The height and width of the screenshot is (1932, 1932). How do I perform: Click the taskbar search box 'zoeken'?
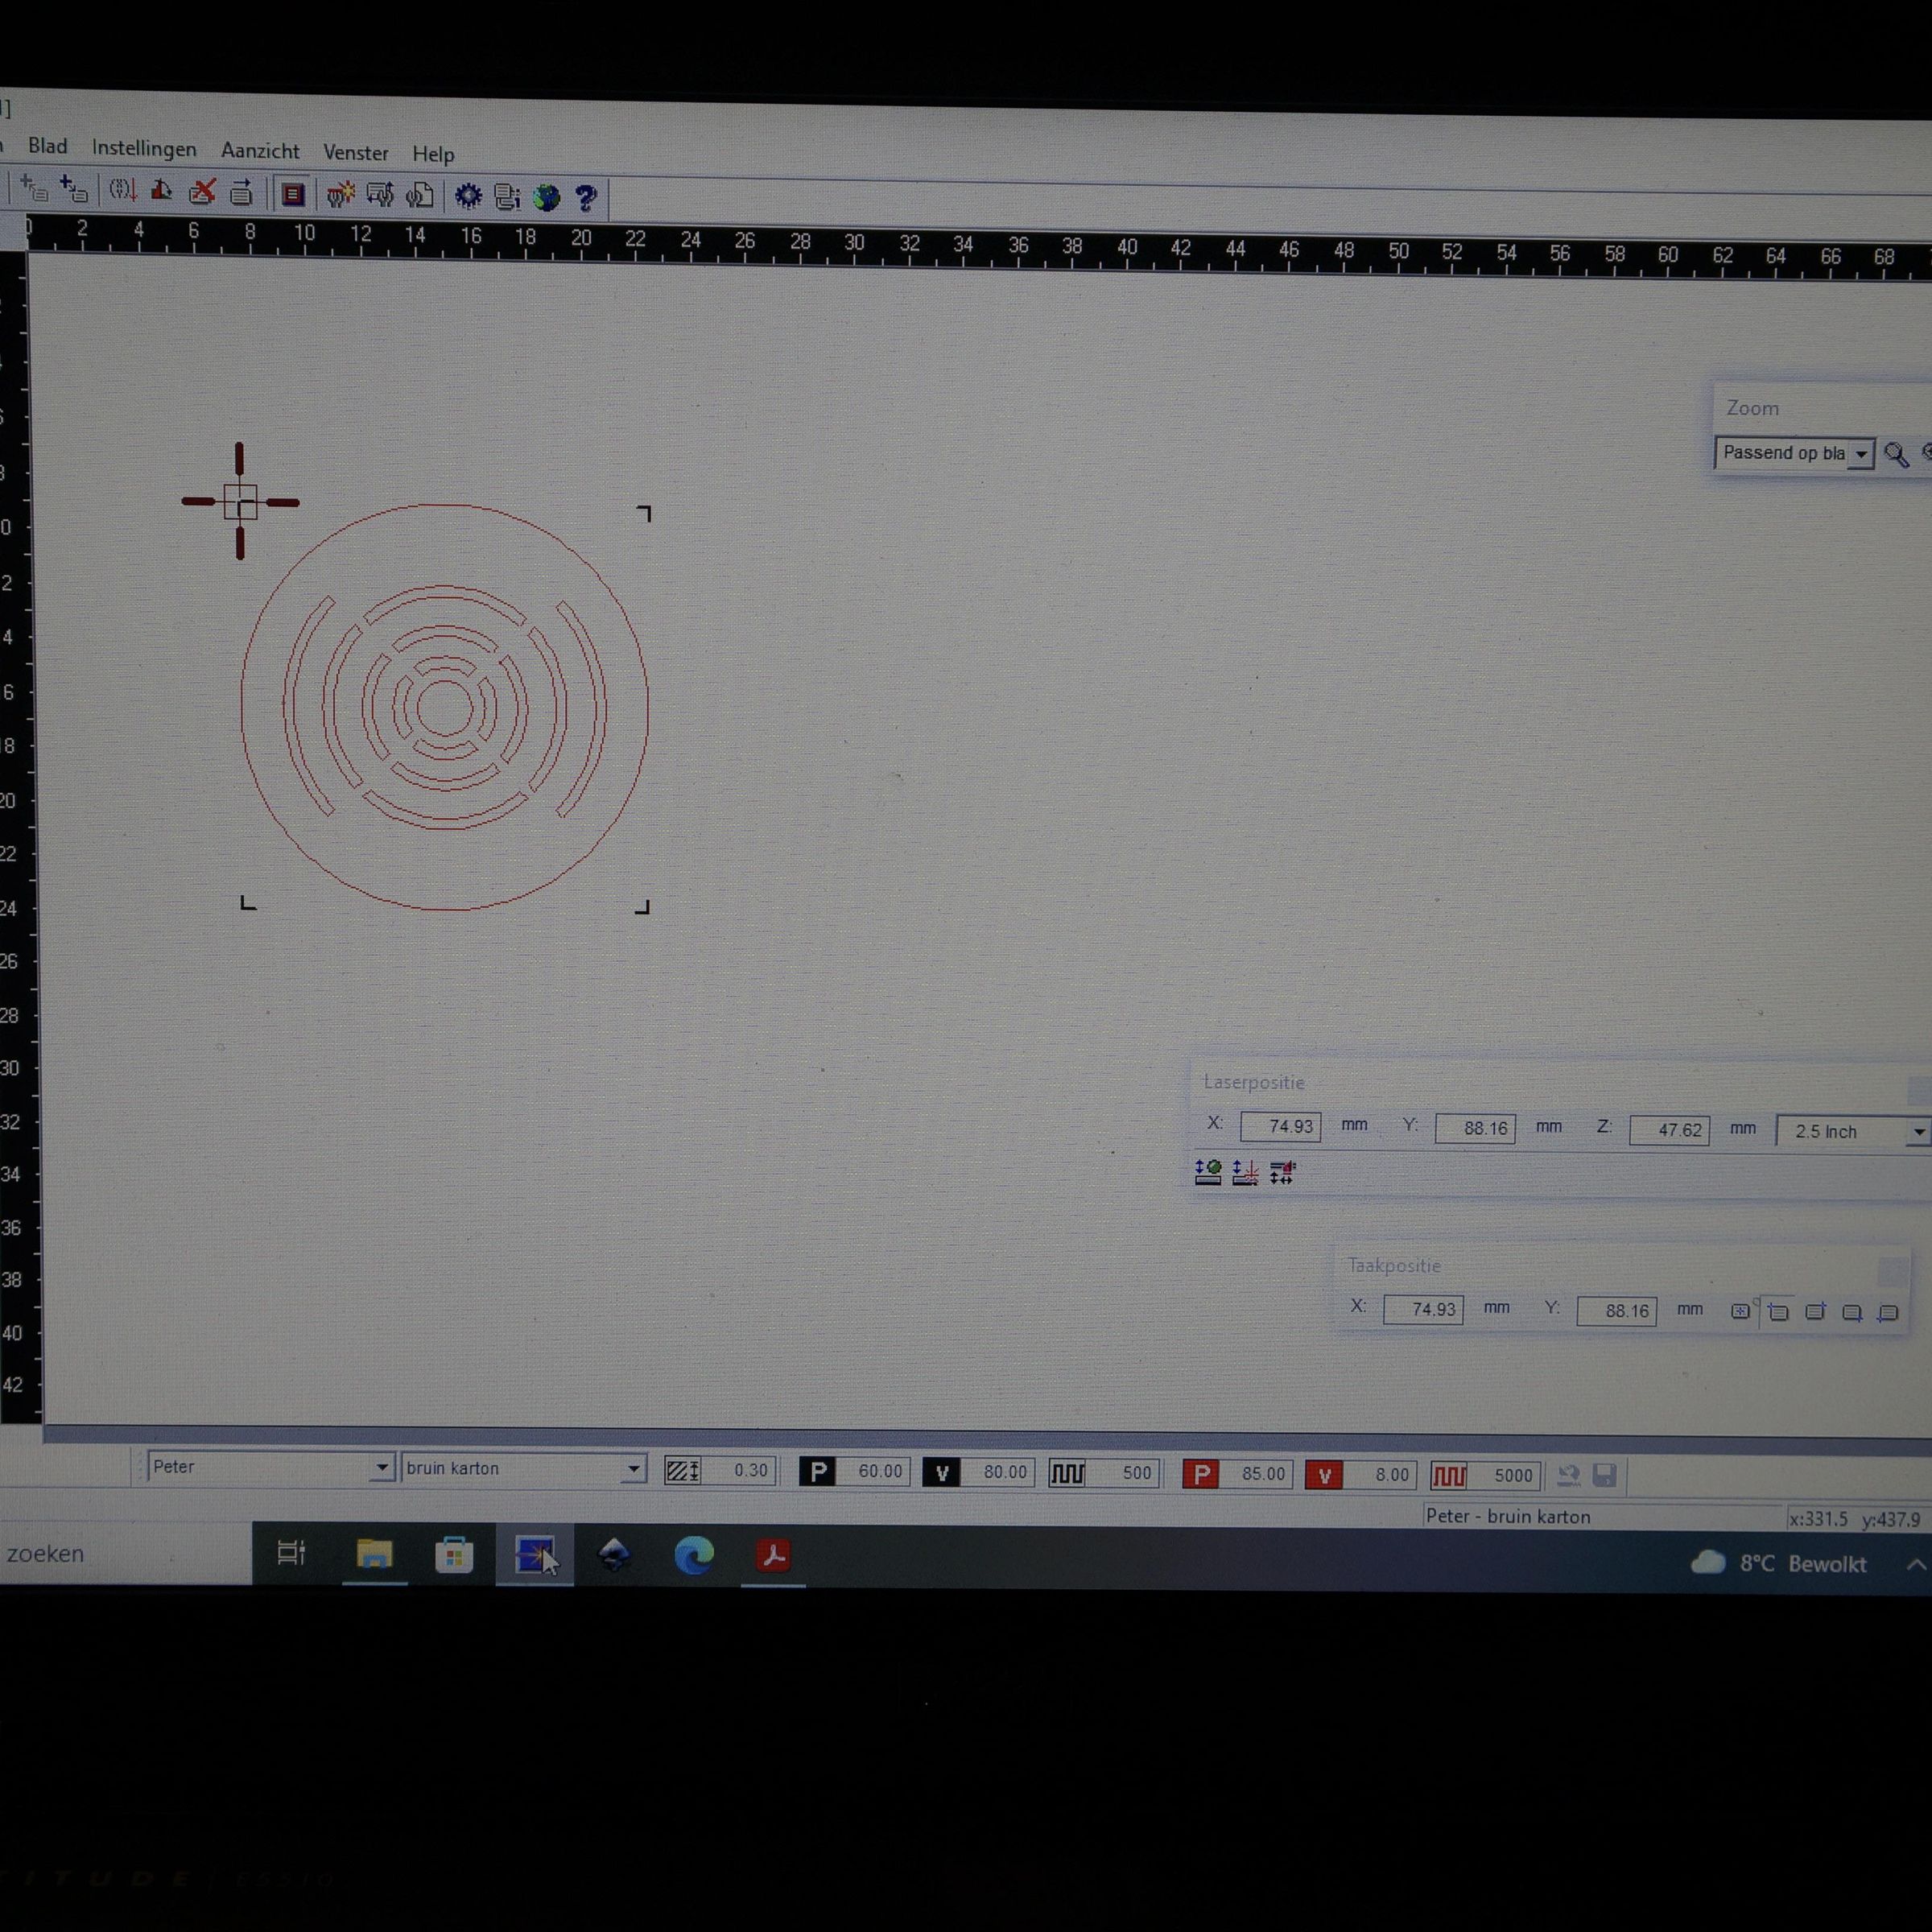pyautogui.click(x=125, y=1554)
